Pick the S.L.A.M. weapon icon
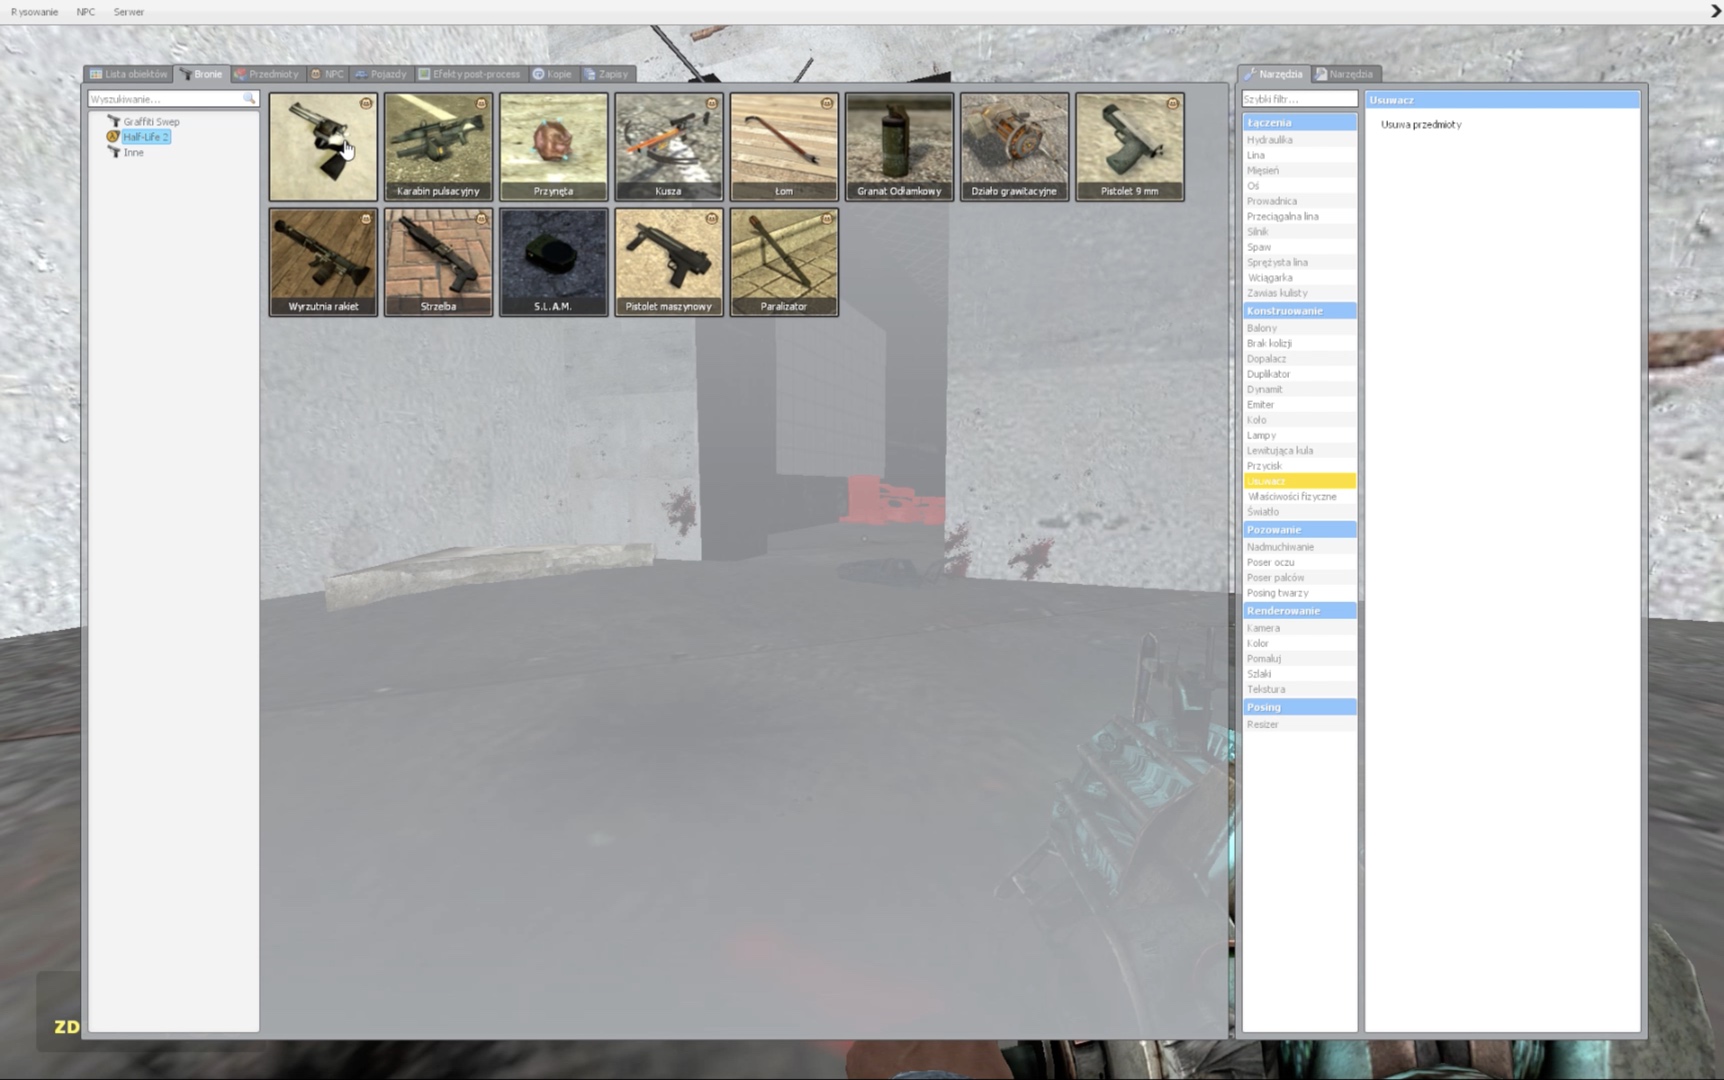 pyautogui.click(x=553, y=262)
